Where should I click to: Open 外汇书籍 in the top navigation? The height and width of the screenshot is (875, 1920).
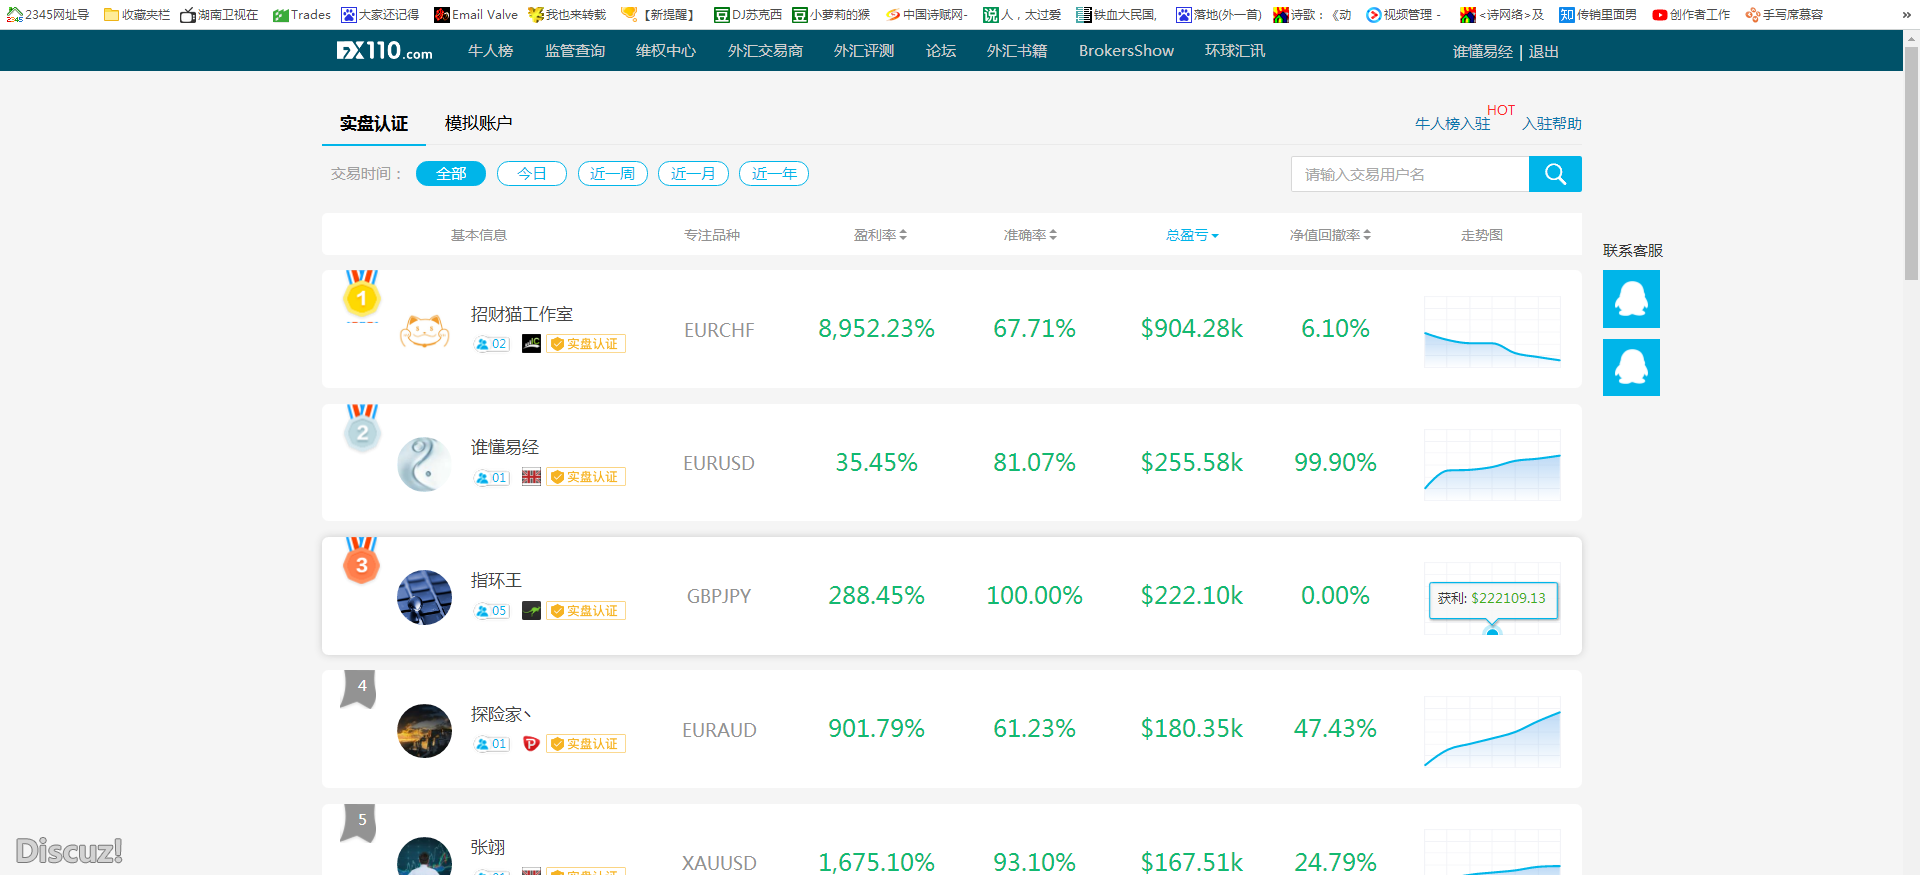[x=1017, y=51]
